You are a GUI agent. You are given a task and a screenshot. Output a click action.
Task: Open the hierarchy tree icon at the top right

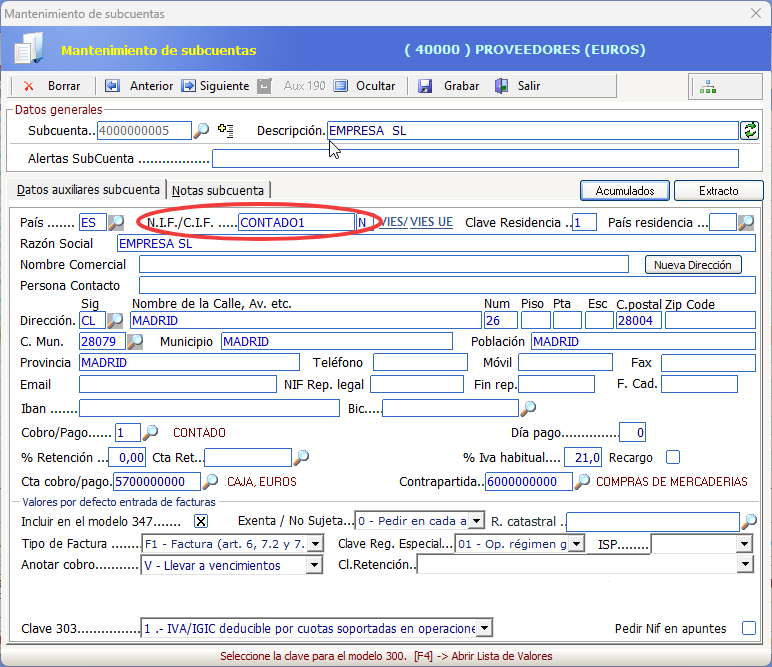click(708, 87)
